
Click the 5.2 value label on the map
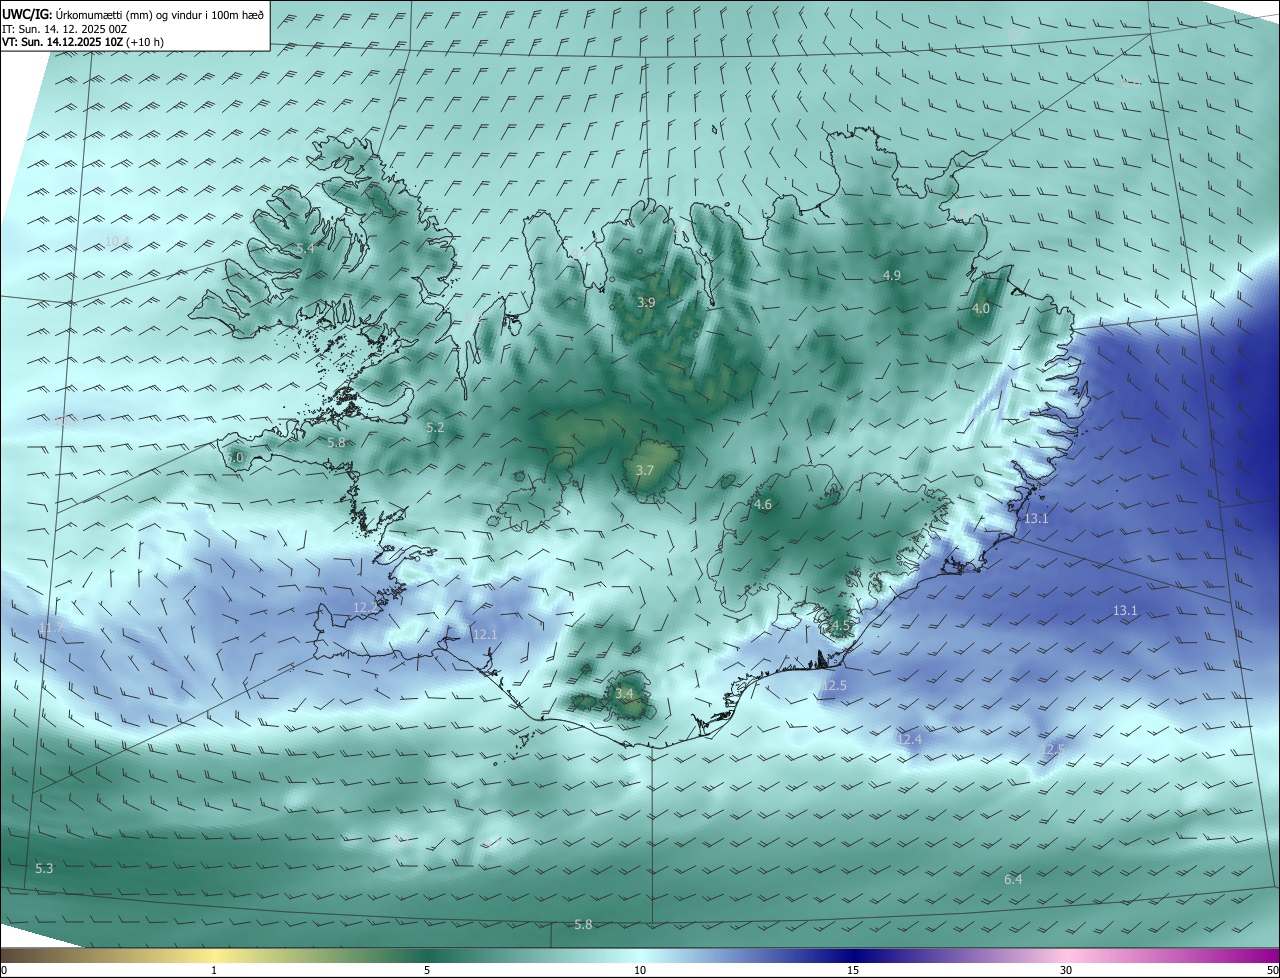click(435, 427)
